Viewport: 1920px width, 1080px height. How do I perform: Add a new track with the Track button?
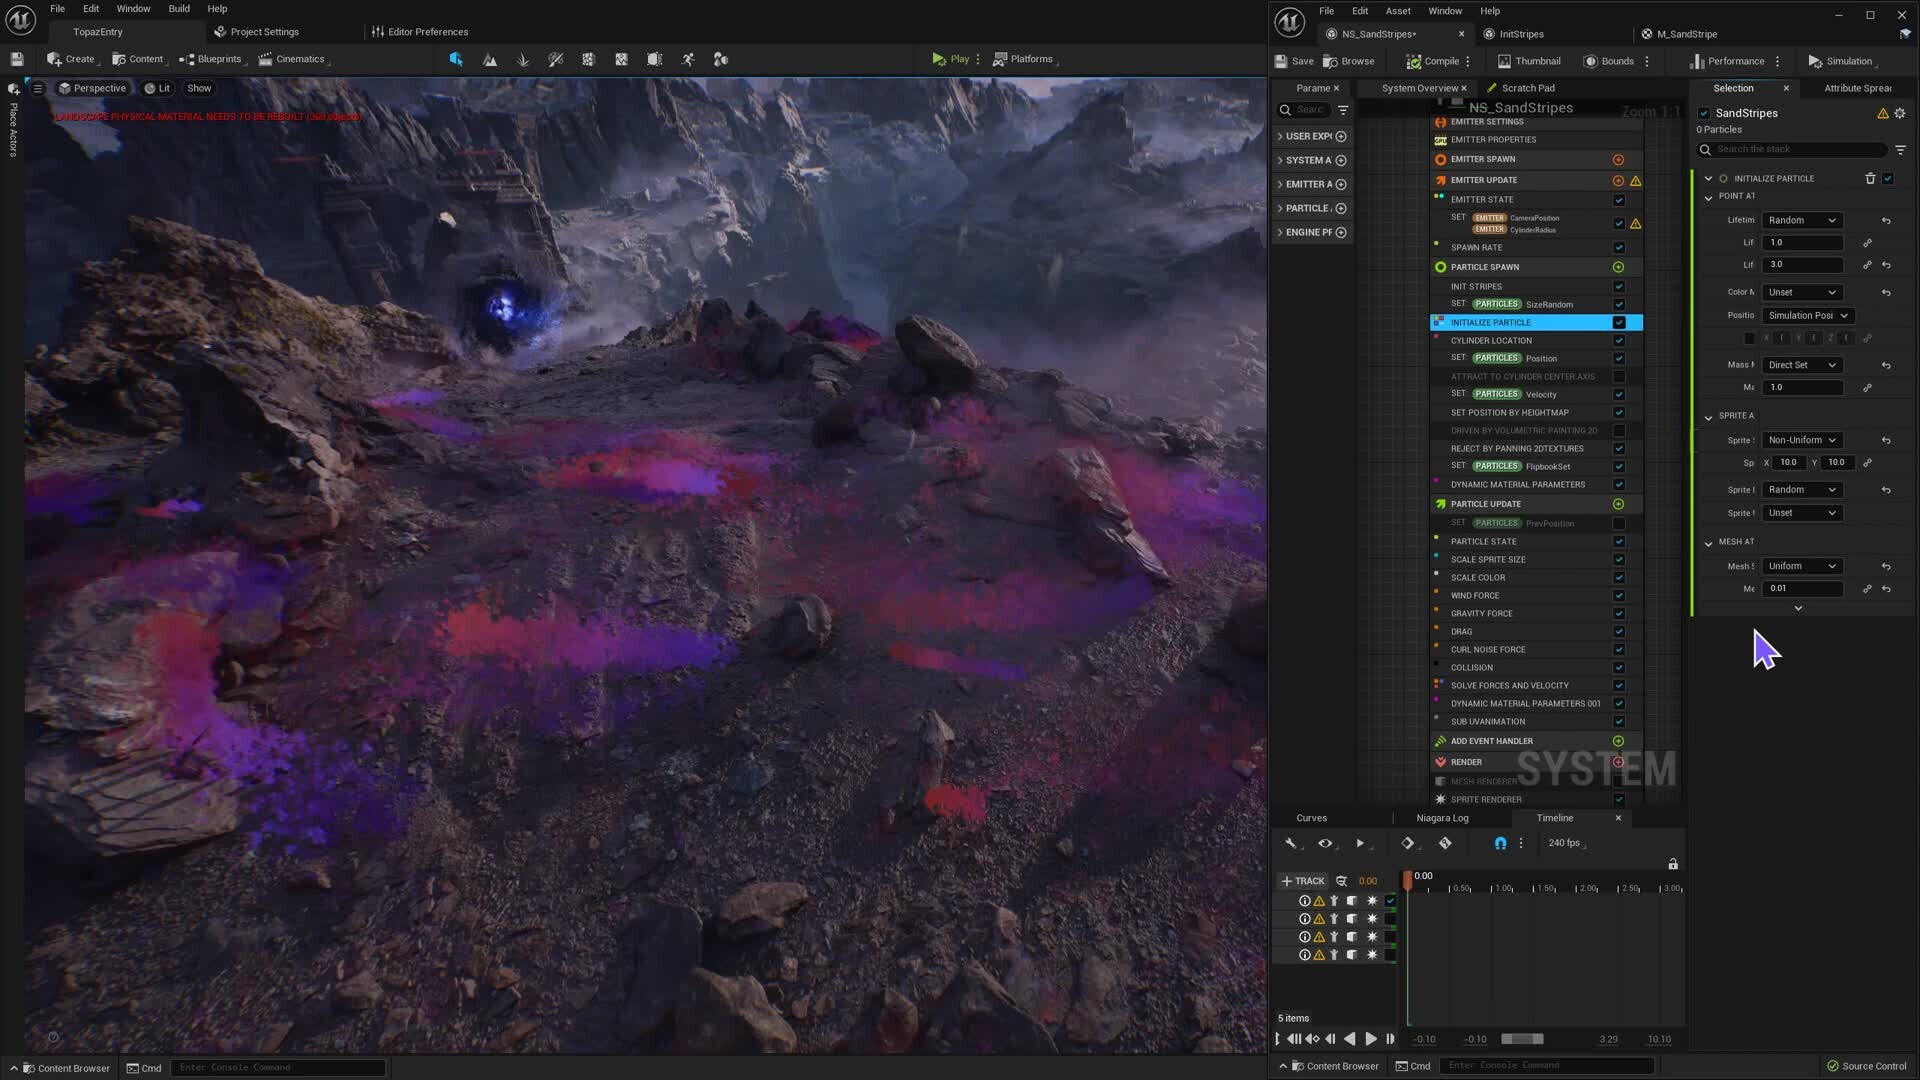tap(1303, 881)
